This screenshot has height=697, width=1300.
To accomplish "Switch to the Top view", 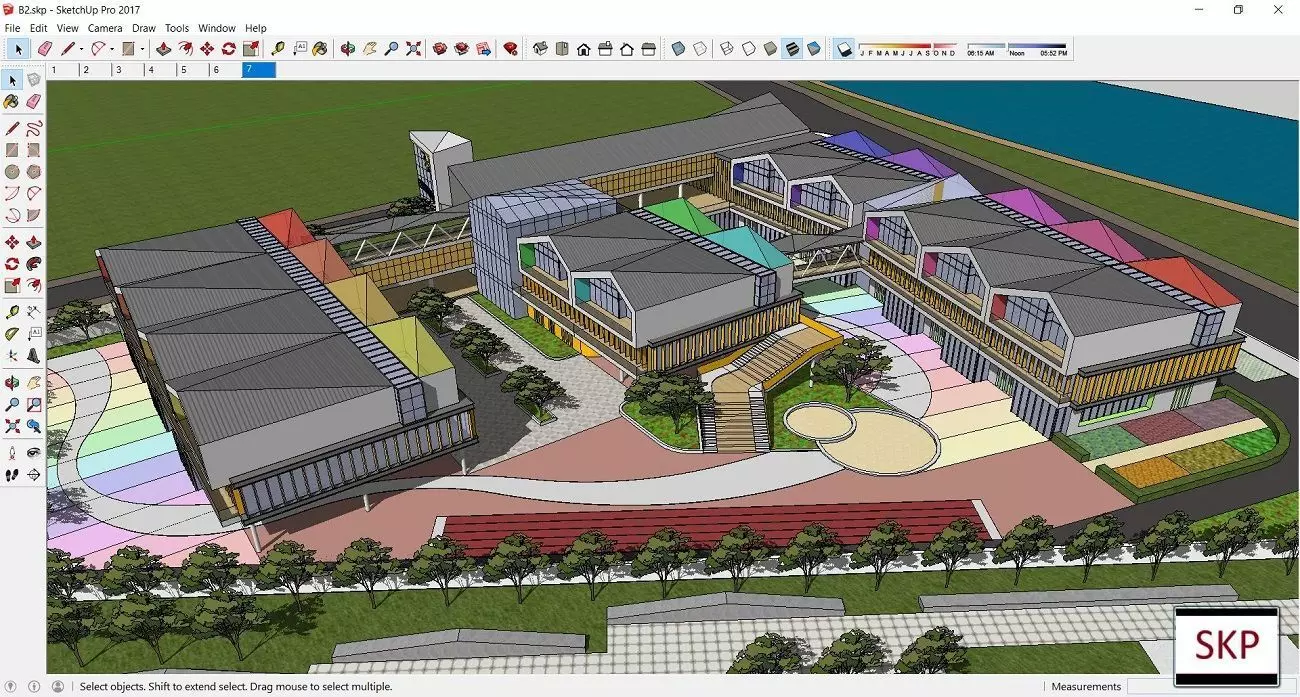I will 562,48.
